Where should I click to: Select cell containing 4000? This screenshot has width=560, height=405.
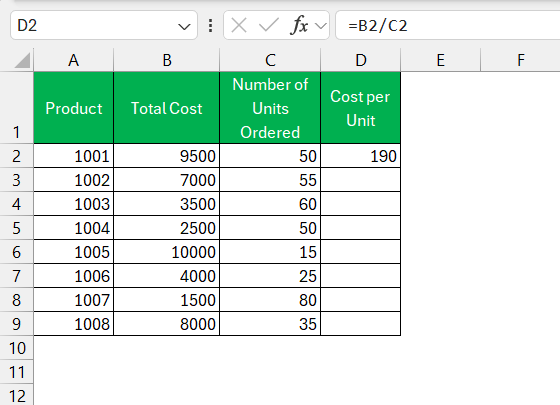tap(166, 276)
